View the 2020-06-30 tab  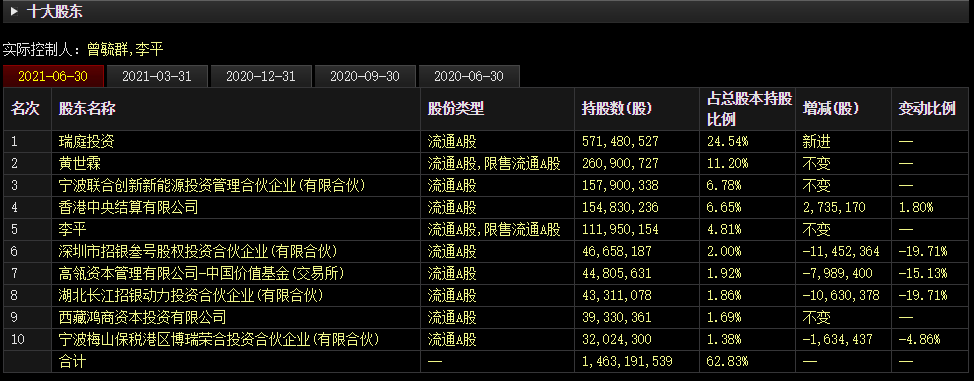pyautogui.click(x=469, y=76)
